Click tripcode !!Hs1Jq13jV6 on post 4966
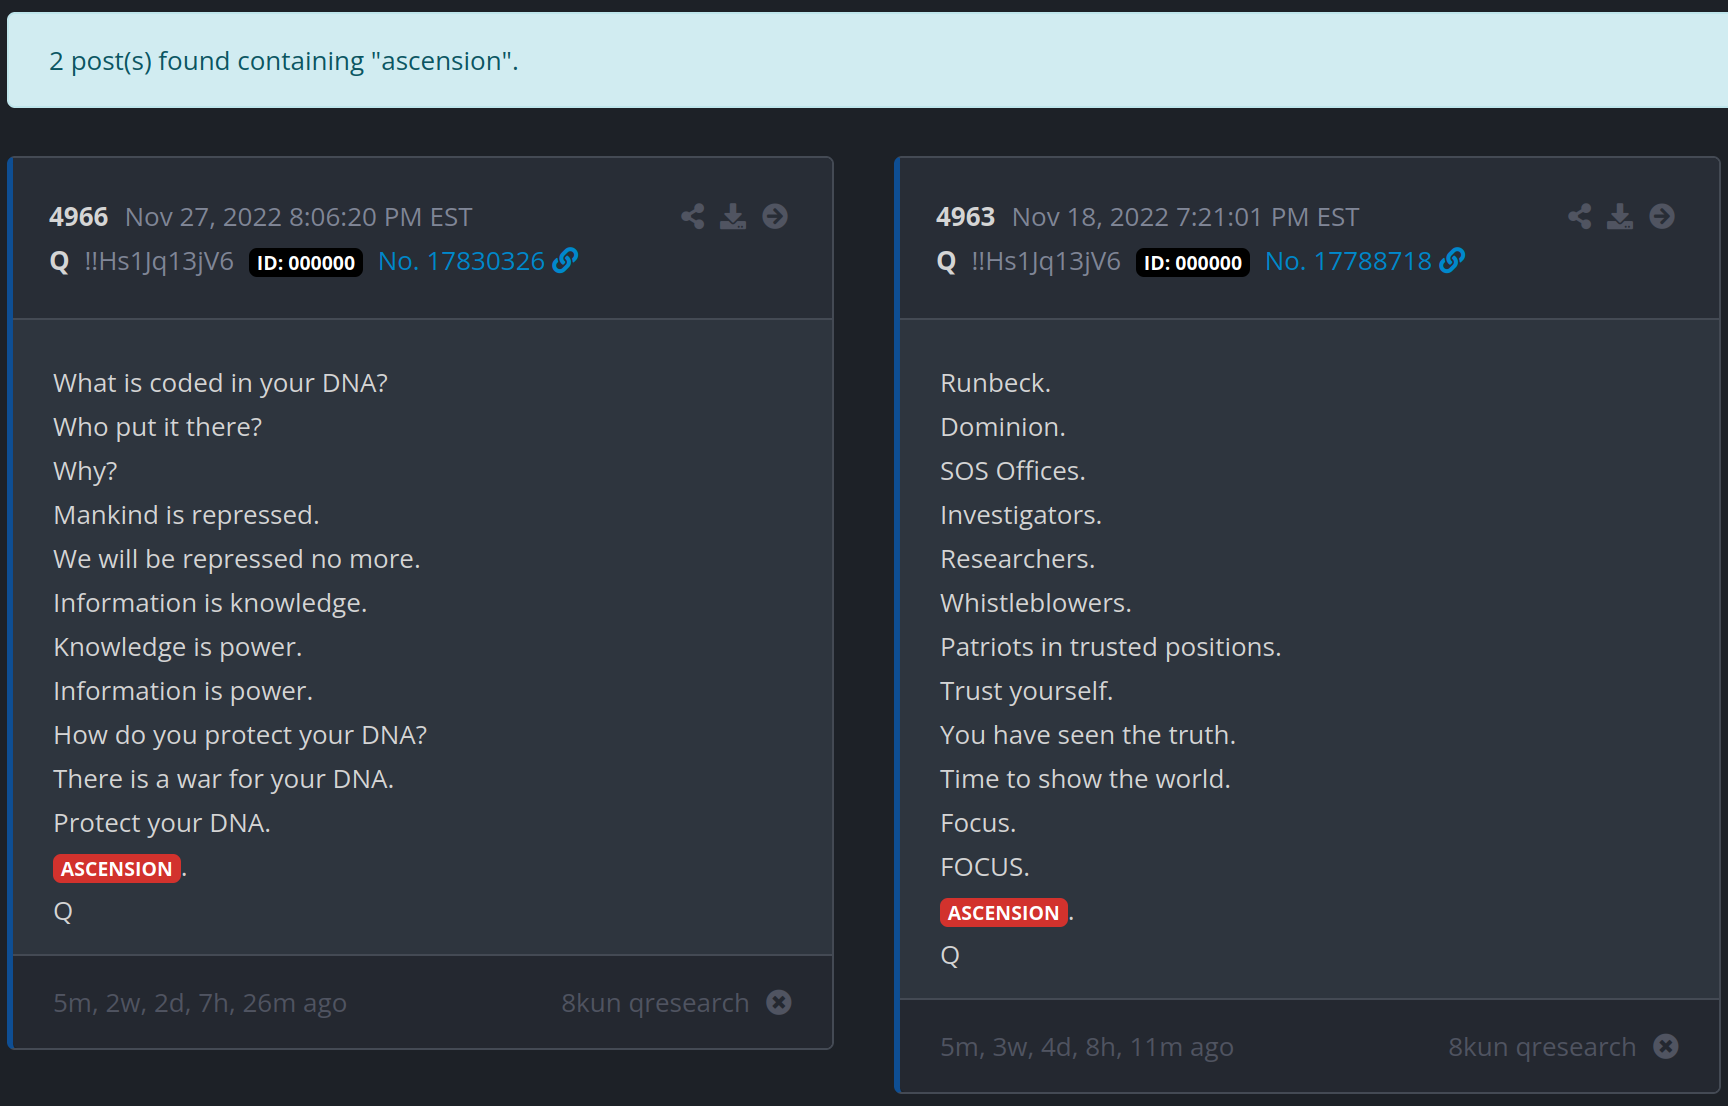This screenshot has width=1728, height=1106. [159, 262]
